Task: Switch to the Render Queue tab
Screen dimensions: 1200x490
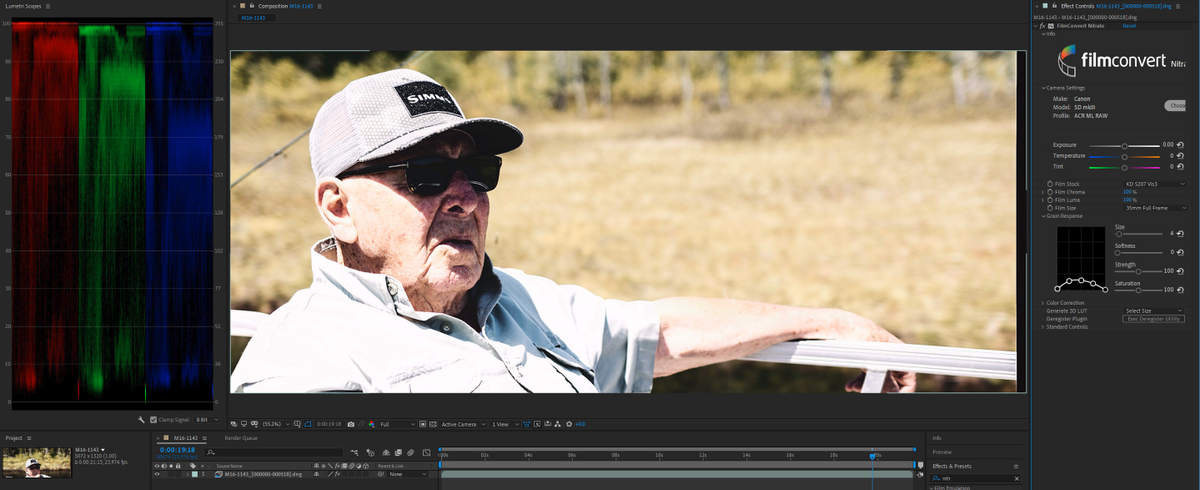Action: click(241, 438)
